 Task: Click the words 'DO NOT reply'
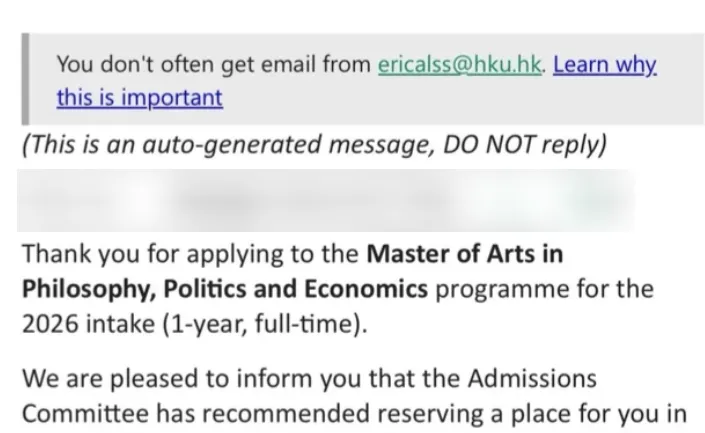(x=522, y=145)
